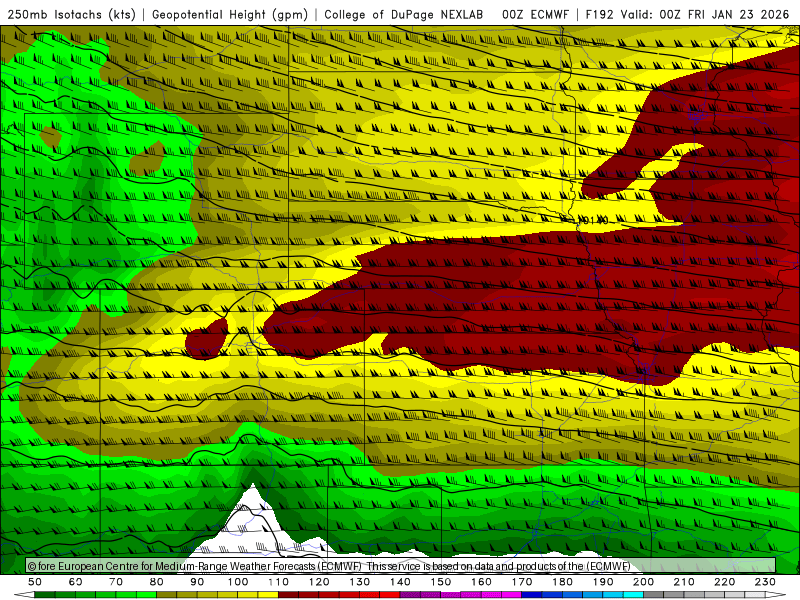Image resolution: width=800 pixels, height=600 pixels.
Task: Click the "00Z ECMWF" model run label
Action: click(535, 15)
